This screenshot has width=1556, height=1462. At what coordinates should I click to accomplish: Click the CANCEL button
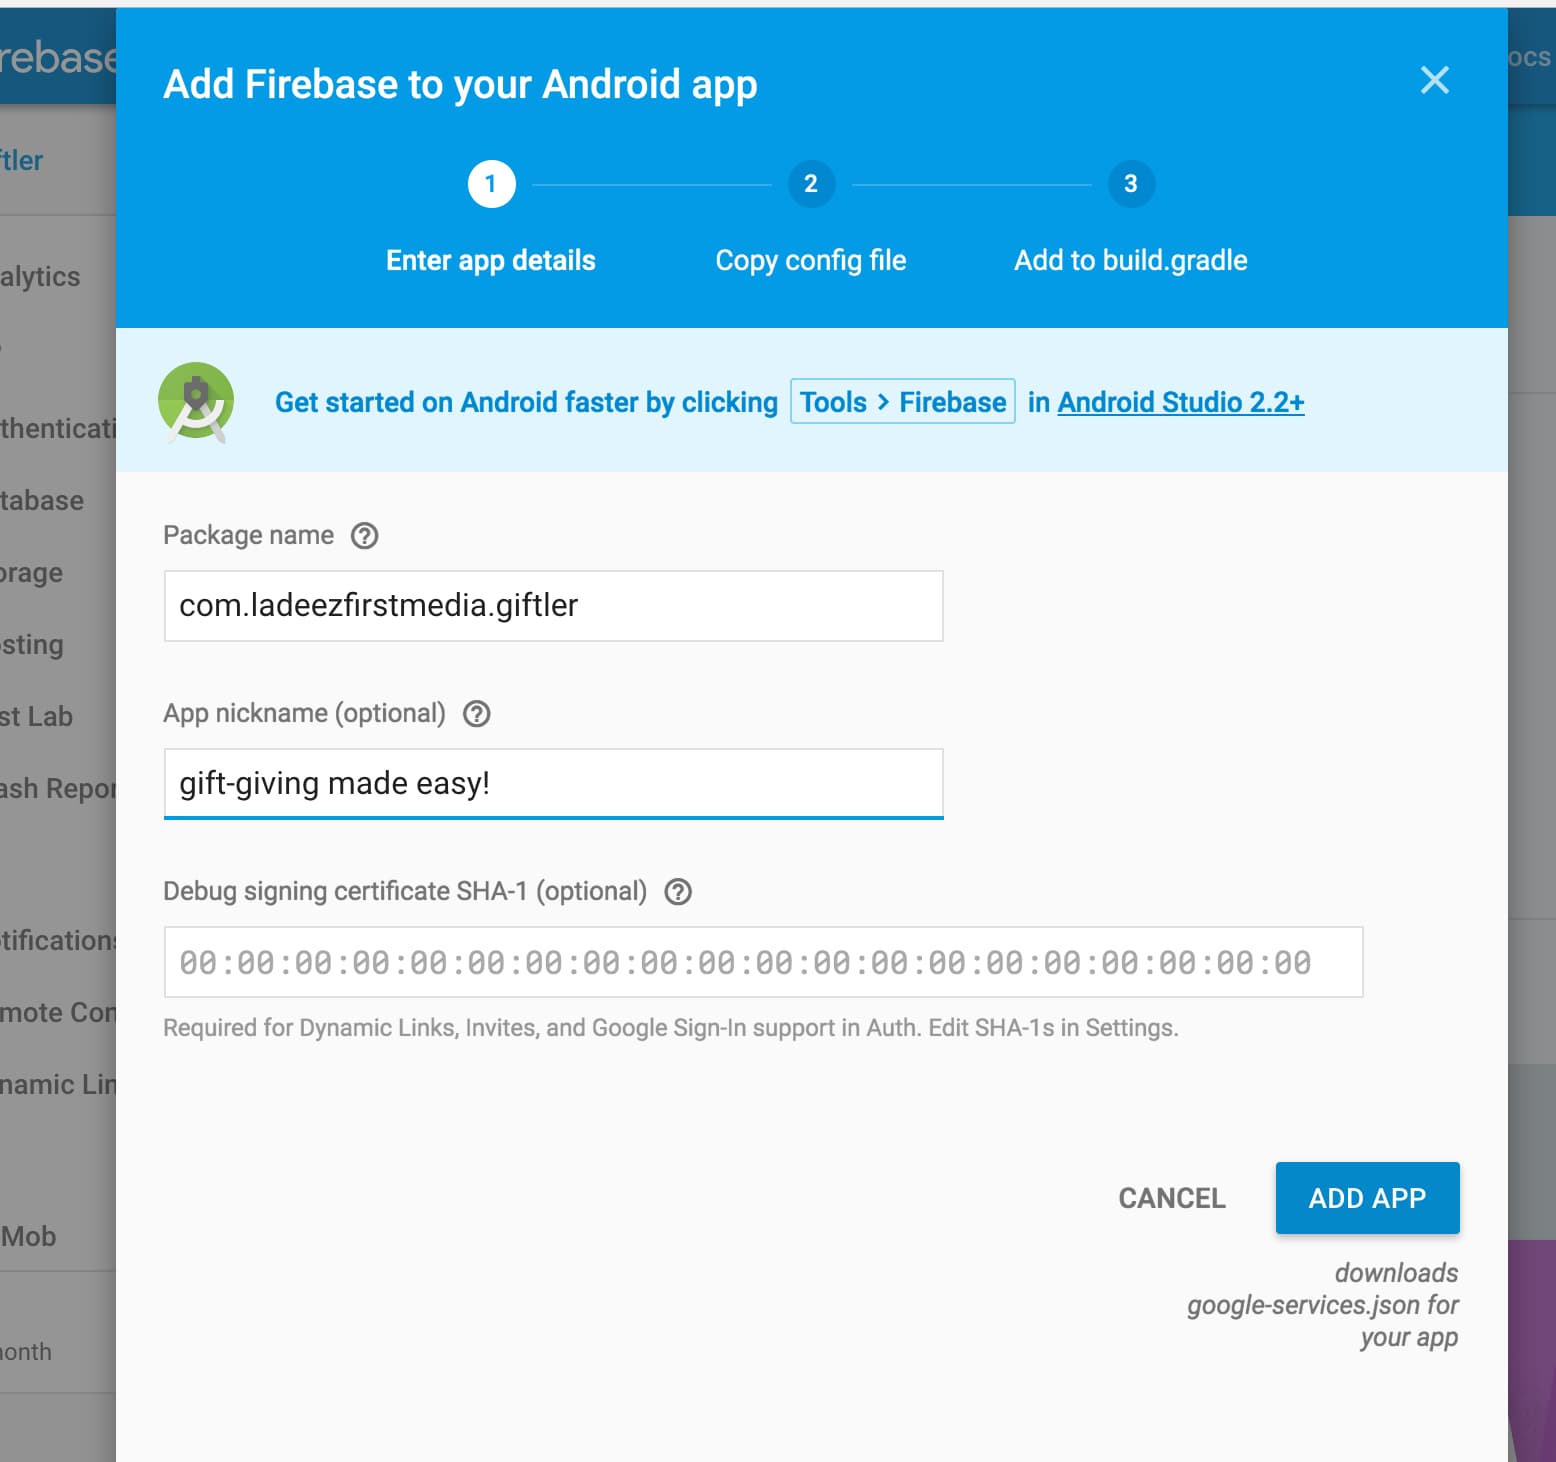tap(1172, 1198)
